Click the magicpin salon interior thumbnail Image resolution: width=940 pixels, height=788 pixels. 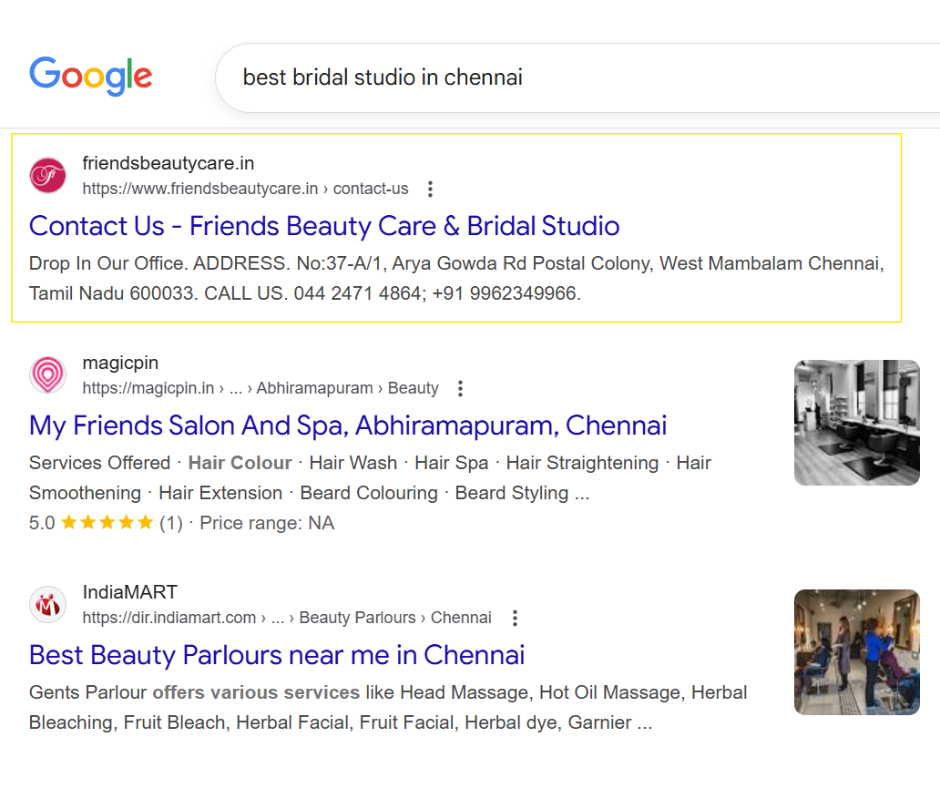point(856,422)
